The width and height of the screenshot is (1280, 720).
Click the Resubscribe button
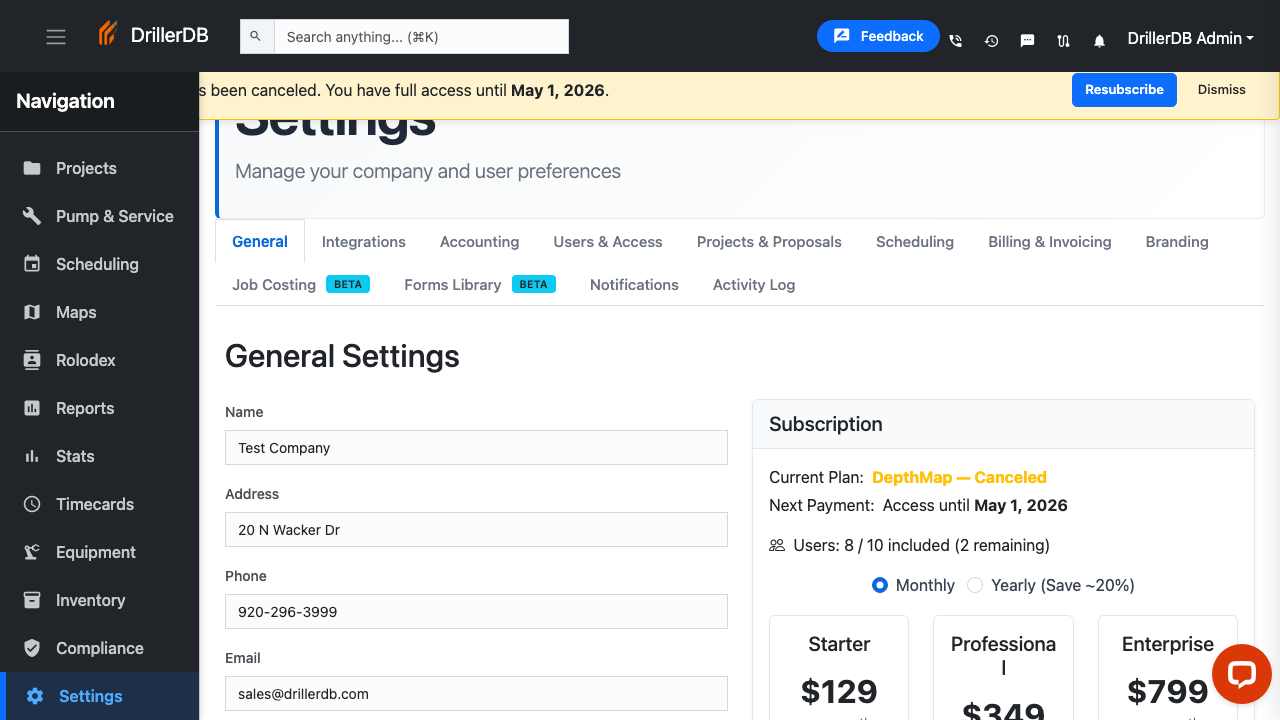(1124, 89)
